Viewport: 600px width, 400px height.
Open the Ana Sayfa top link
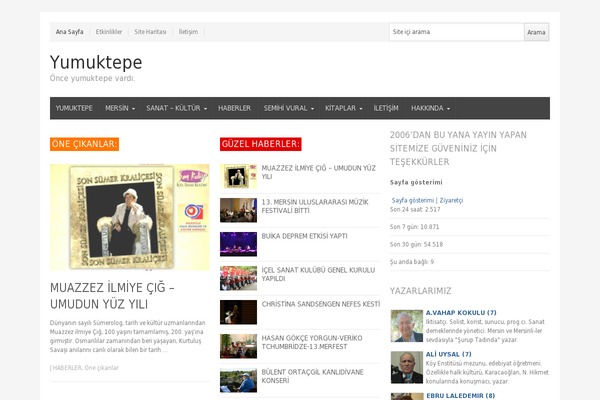[69, 32]
